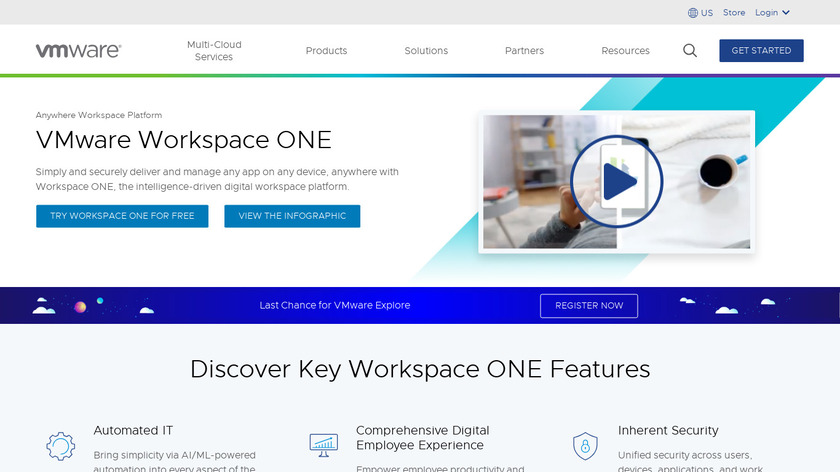Open the search magnifier icon

point(690,50)
